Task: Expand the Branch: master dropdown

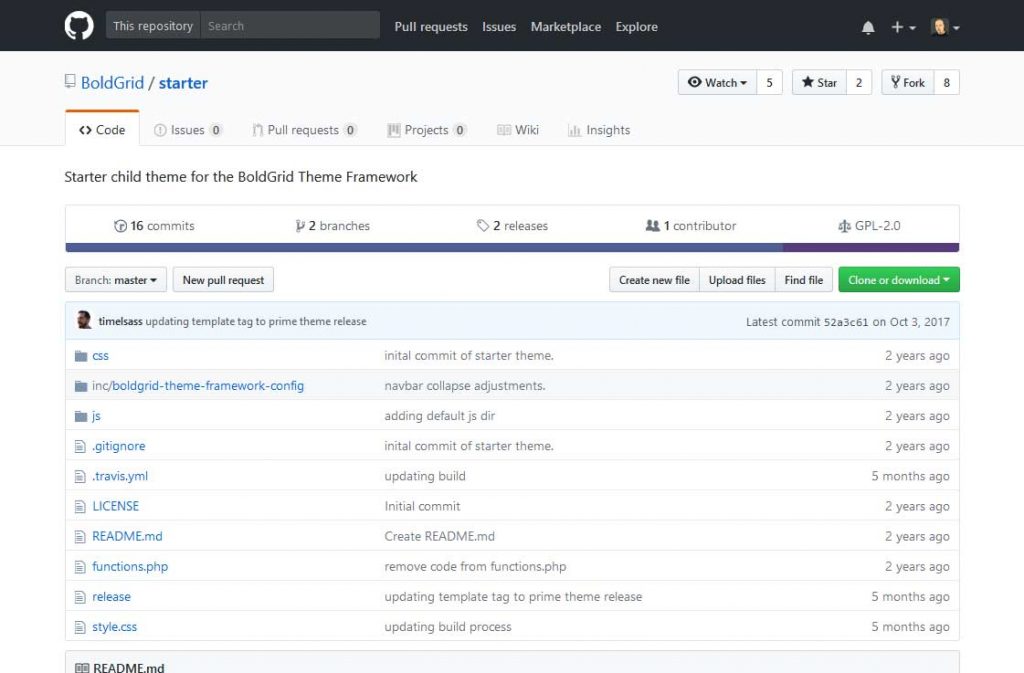Action: click(x=116, y=280)
